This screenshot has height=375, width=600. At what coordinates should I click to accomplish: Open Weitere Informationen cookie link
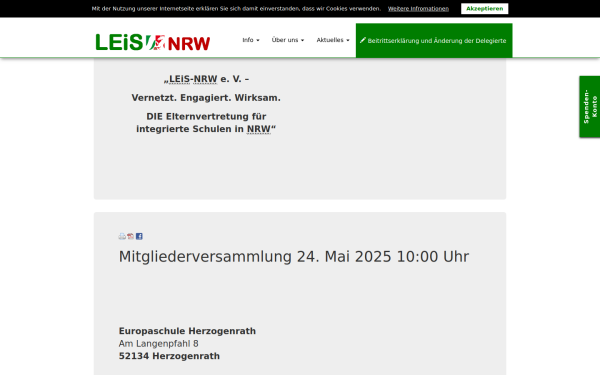pos(418,8)
